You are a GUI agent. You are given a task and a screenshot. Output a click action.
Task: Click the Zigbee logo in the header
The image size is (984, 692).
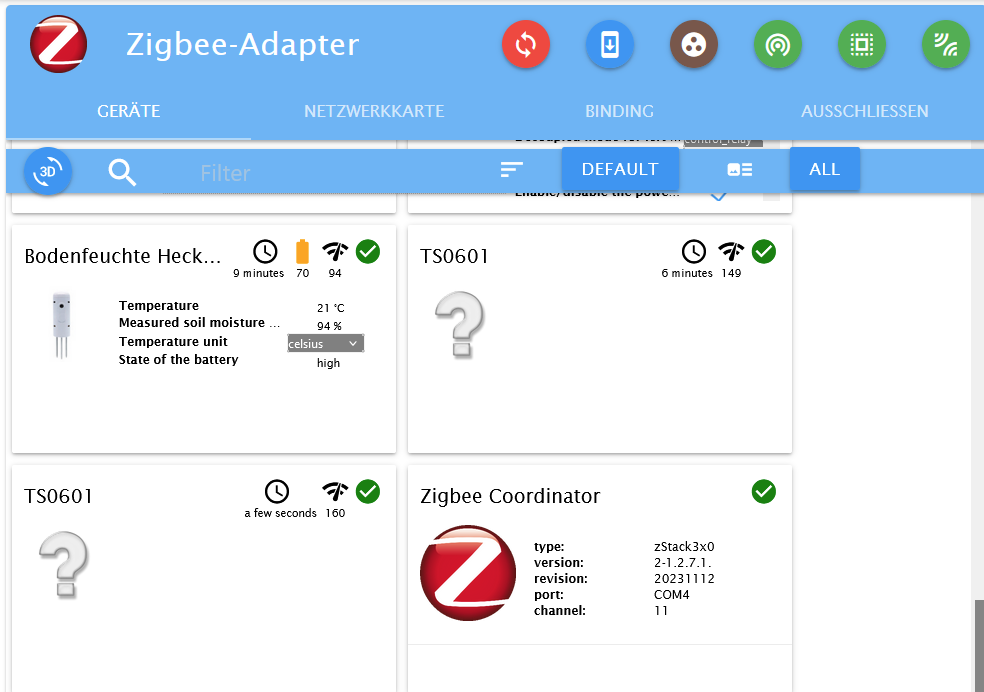[58, 44]
